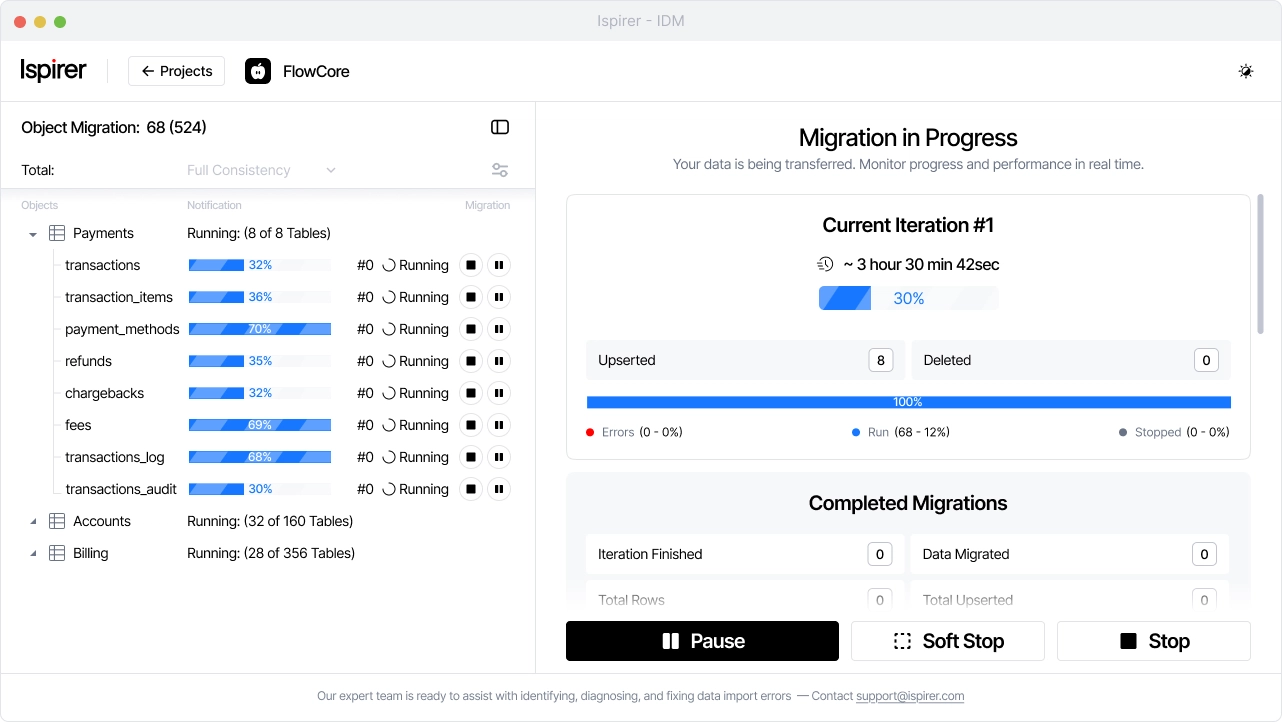Pause the transactions_audit table migration
Viewport: 1282px width, 722px height.
(x=499, y=489)
